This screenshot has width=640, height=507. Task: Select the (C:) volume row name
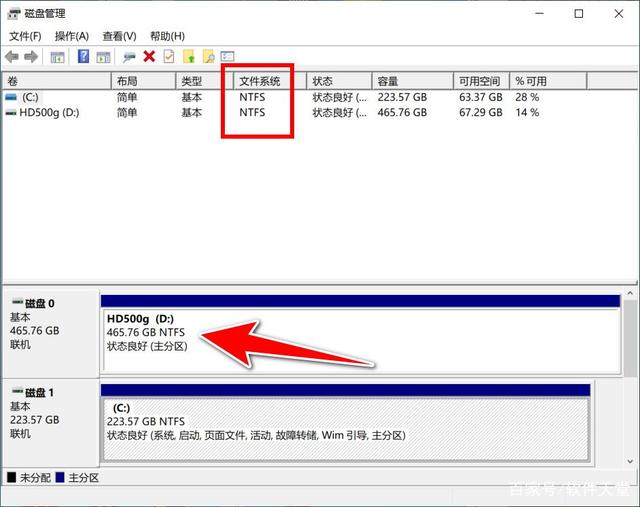coord(30,97)
